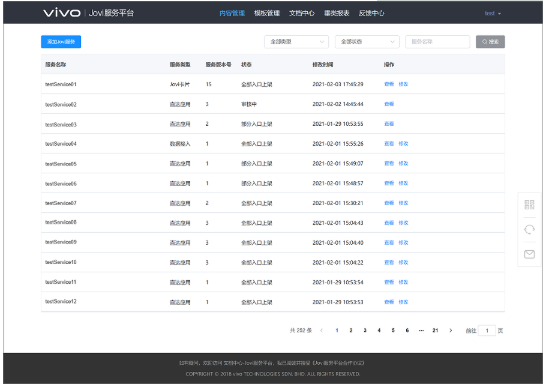Viewport: 547px width, 389px height.
Task: Select current page 1 in pagination
Action: coord(337,330)
